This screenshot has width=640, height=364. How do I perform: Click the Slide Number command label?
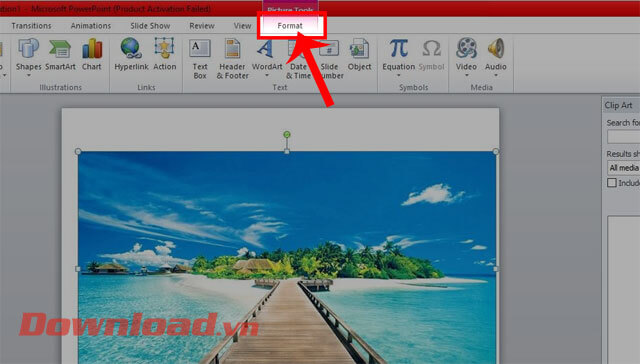point(331,71)
